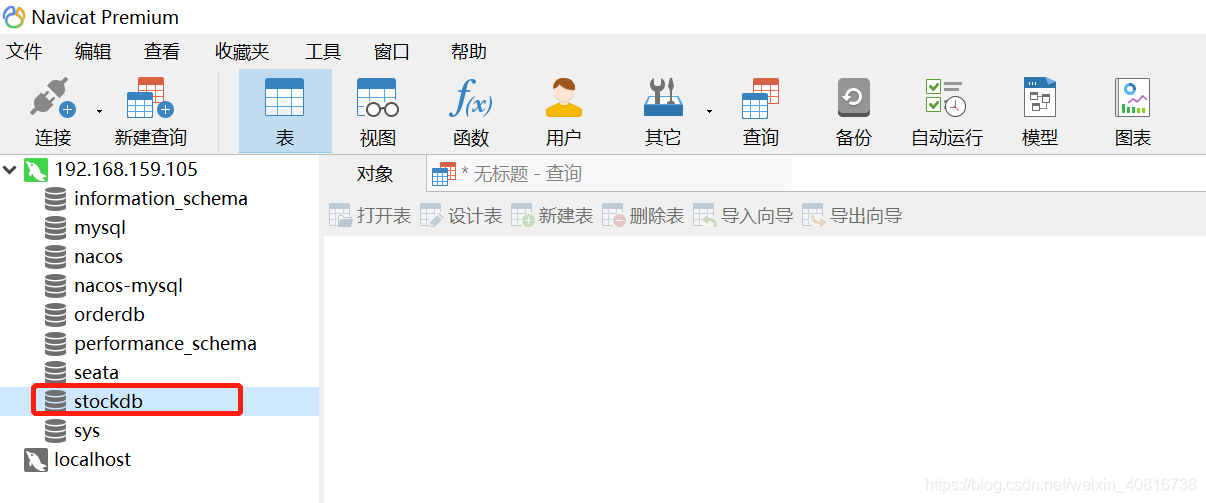Open the 视图 (View) toolbar icon
1206x503 pixels.
coord(378,99)
